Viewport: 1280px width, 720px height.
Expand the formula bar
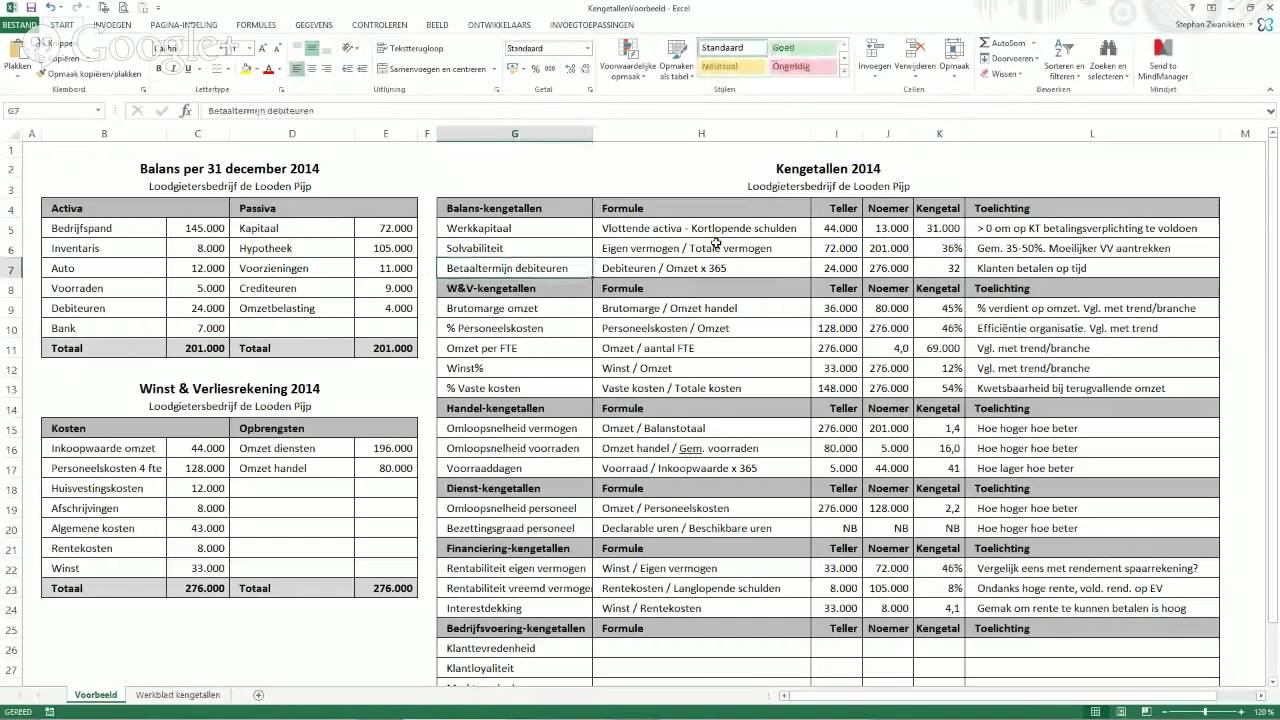click(x=1271, y=111)
